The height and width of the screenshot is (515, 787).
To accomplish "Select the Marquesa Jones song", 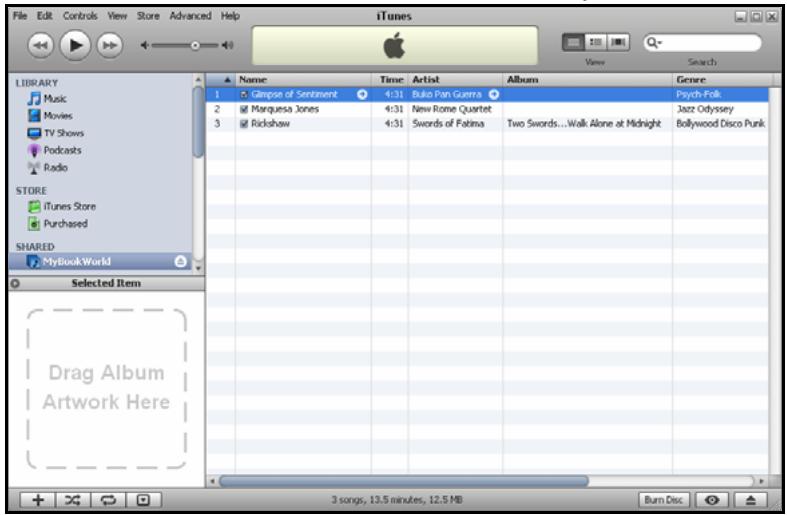I will [x=285, y=109].
